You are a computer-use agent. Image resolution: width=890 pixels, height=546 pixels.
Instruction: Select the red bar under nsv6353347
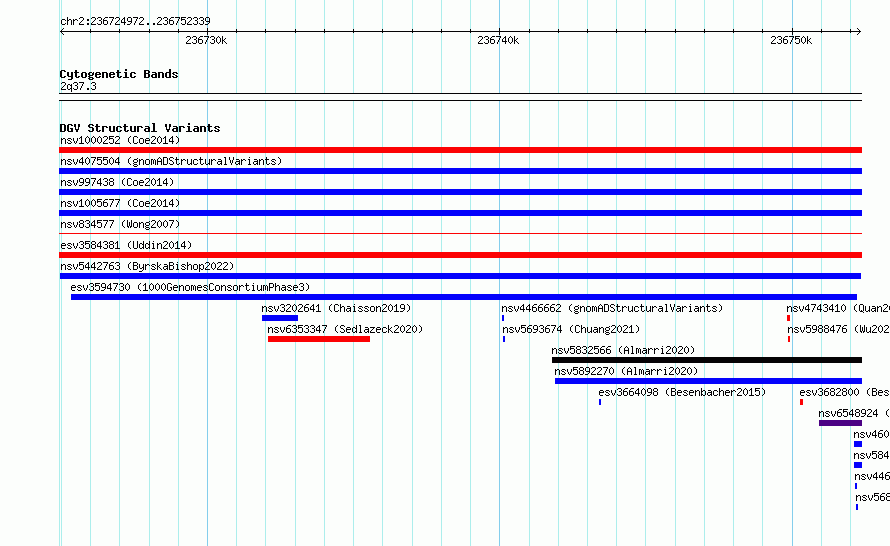tap(319, 339)
